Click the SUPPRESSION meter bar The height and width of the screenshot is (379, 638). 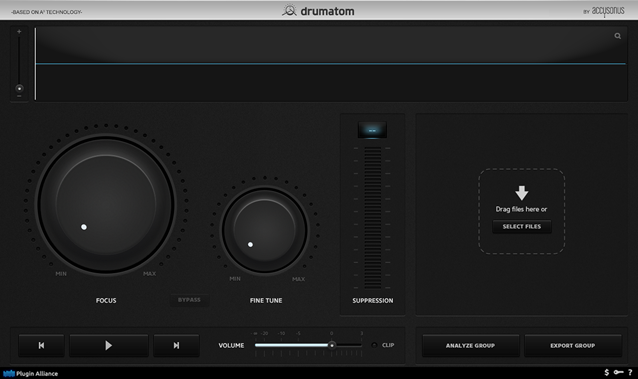coord(372,218)
